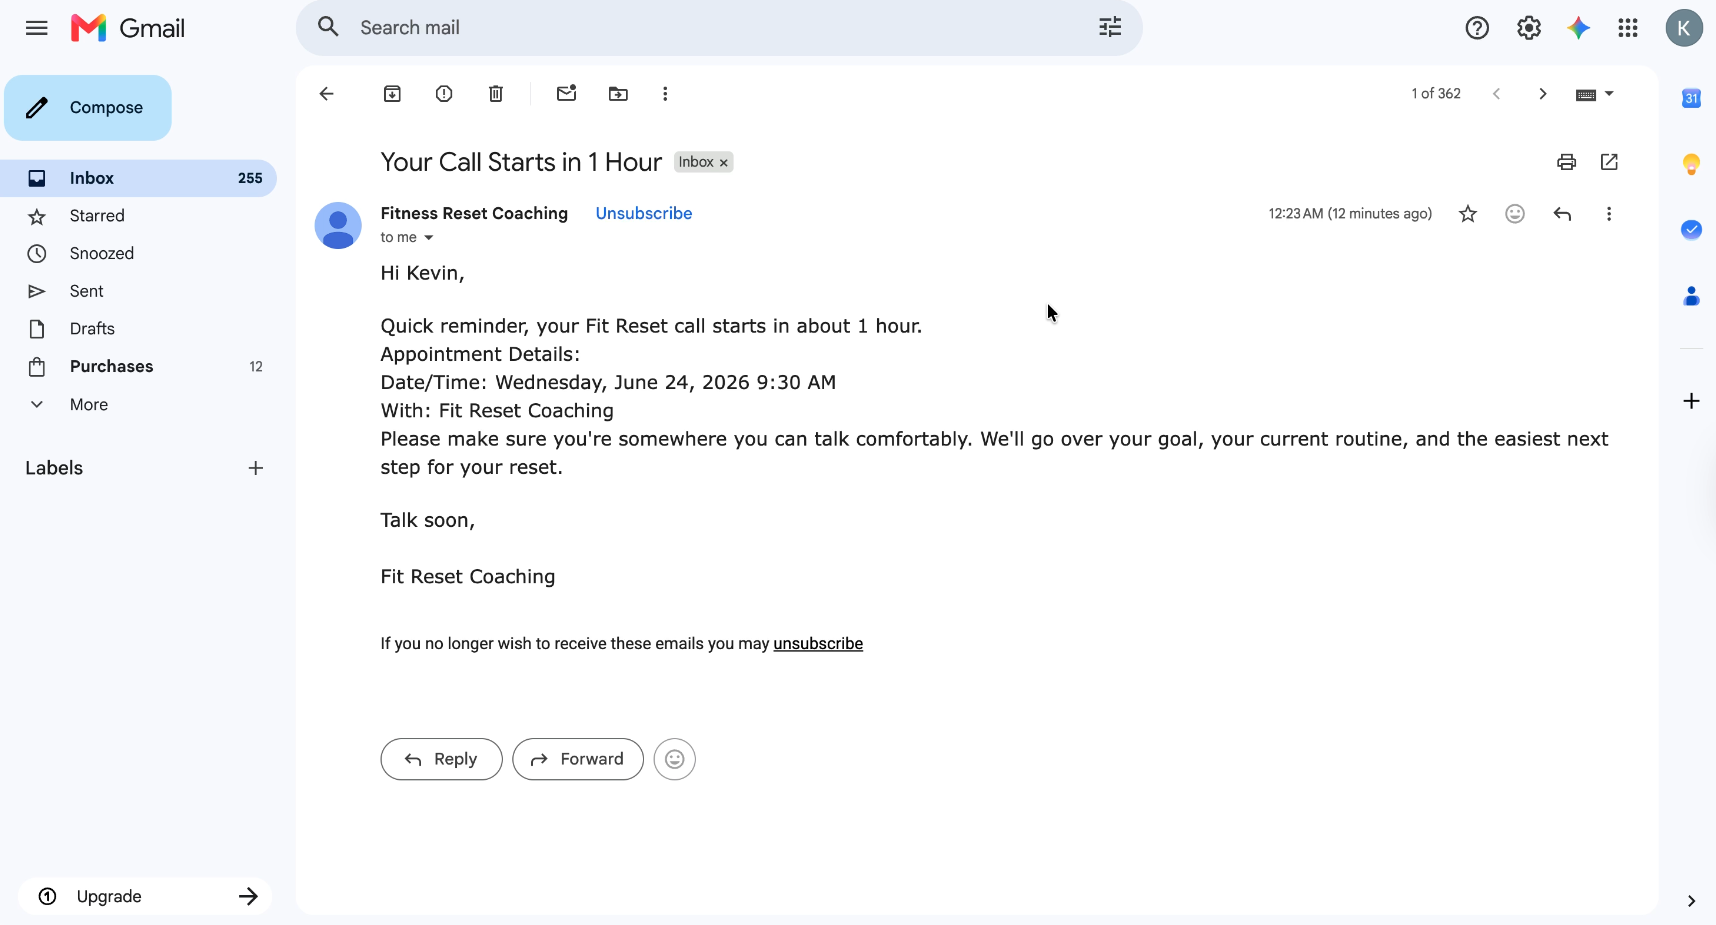1716x925 pixels.
Task: Remove the Inbox label from email
Action: click(x=724, y=163)
